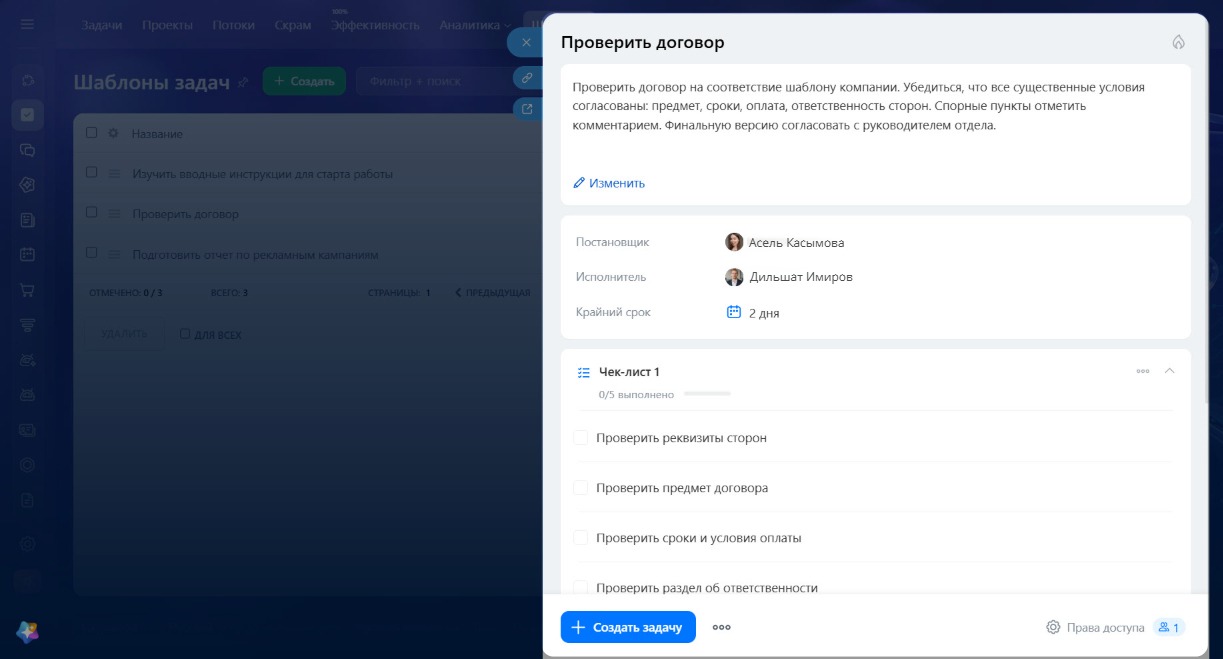The width and height of the screenshot is (1223, 659).
Task: Open the deadline calendar icon next to 2 дня
Action: [x=733, y=312]
